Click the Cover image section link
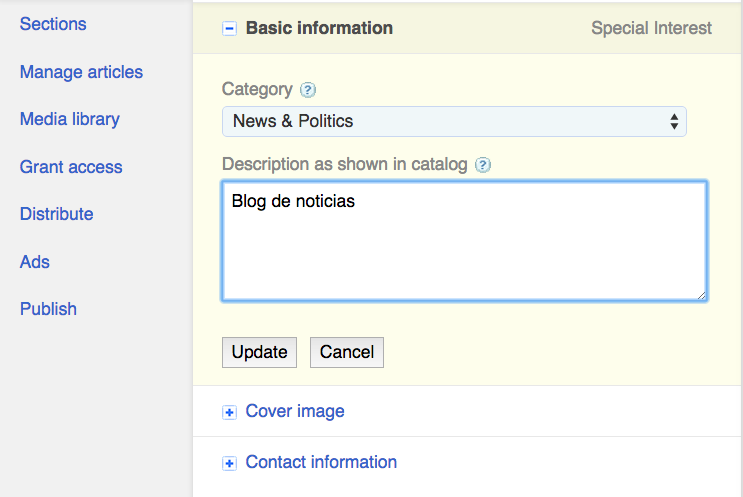743x497 pixels. pos(295,411)
